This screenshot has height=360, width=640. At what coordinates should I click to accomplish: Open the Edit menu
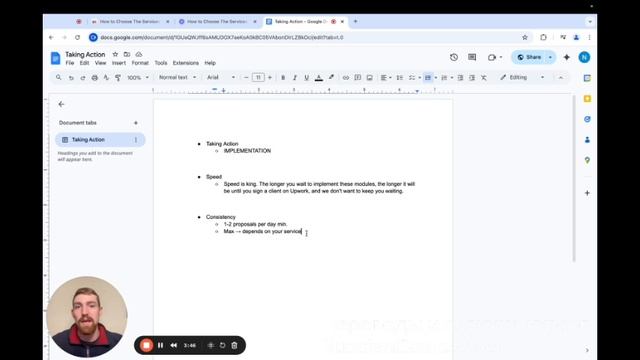pyautogui.click(x=84, y=63)
